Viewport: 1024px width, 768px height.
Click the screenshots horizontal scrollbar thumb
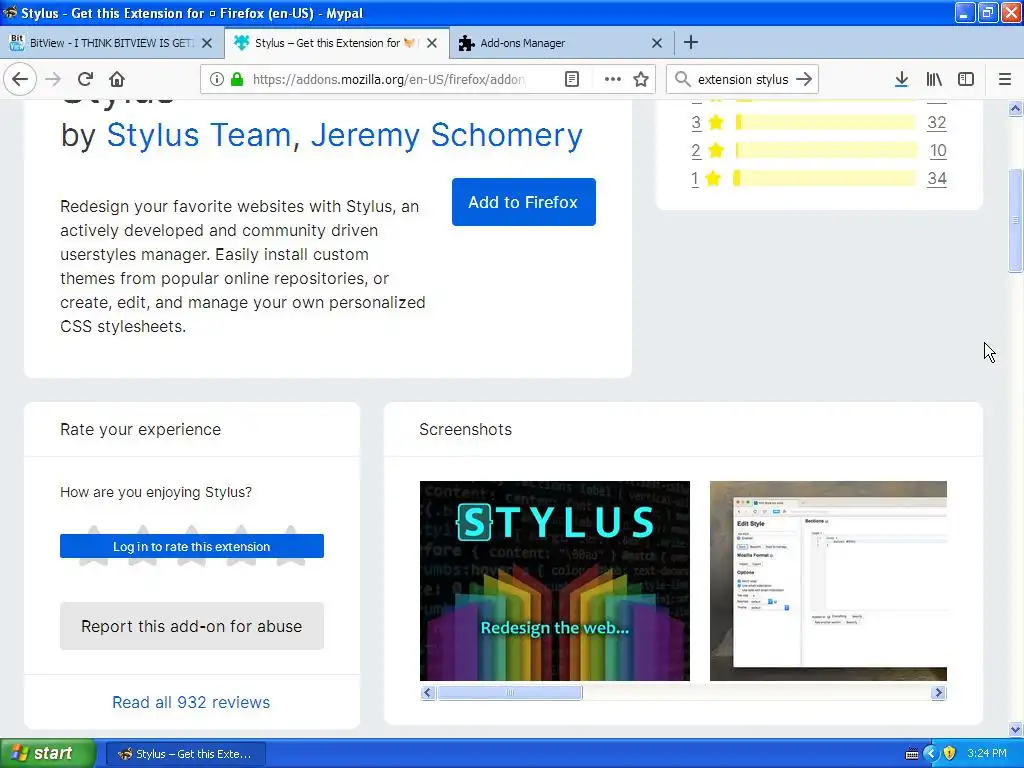pyautogui.click(x=509, y=692)
